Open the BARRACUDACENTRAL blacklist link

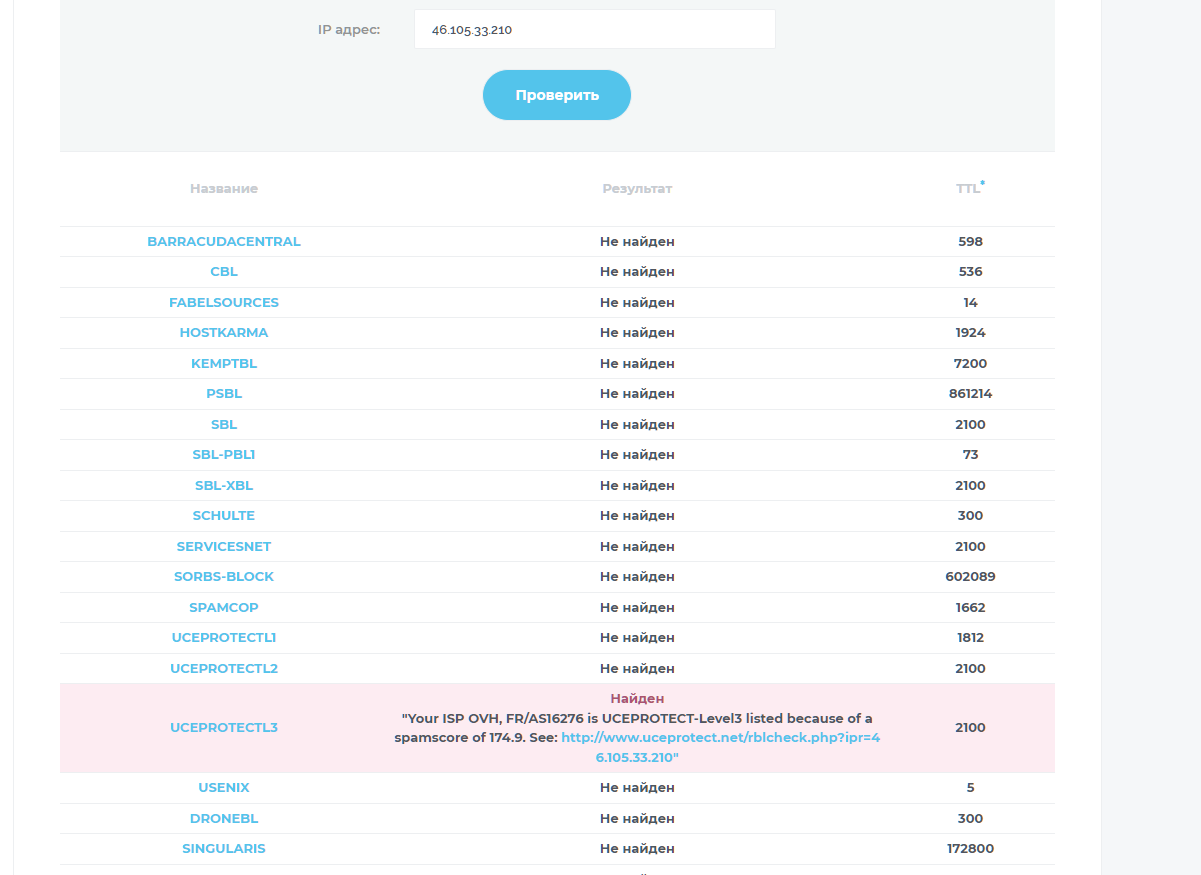coord(223,241)
